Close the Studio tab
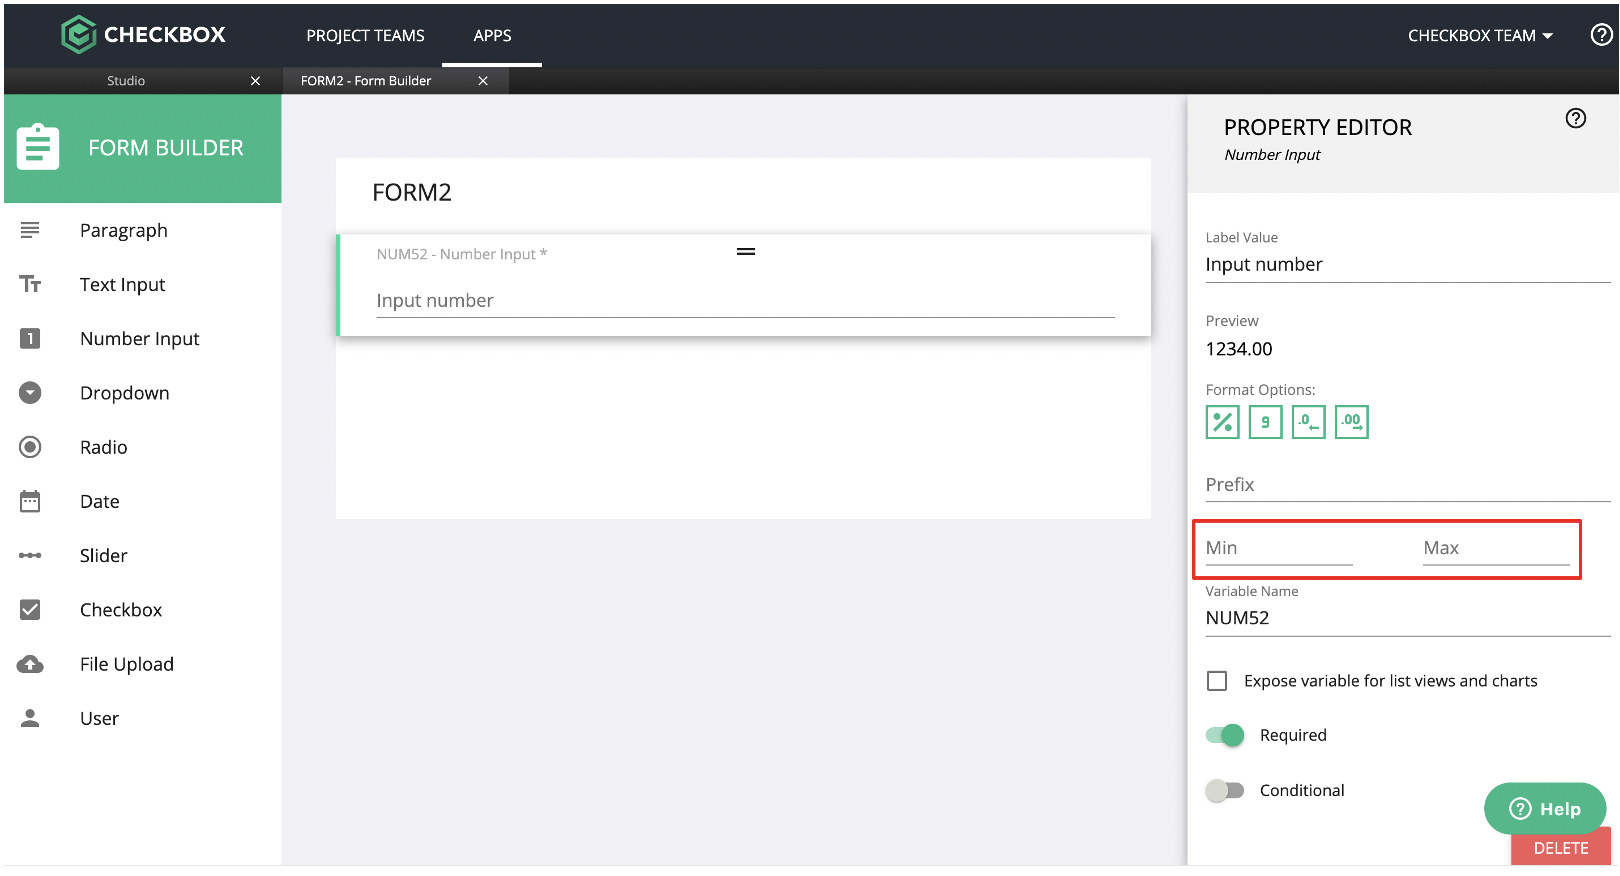1620x876 pixels. [x=255, y=81]
